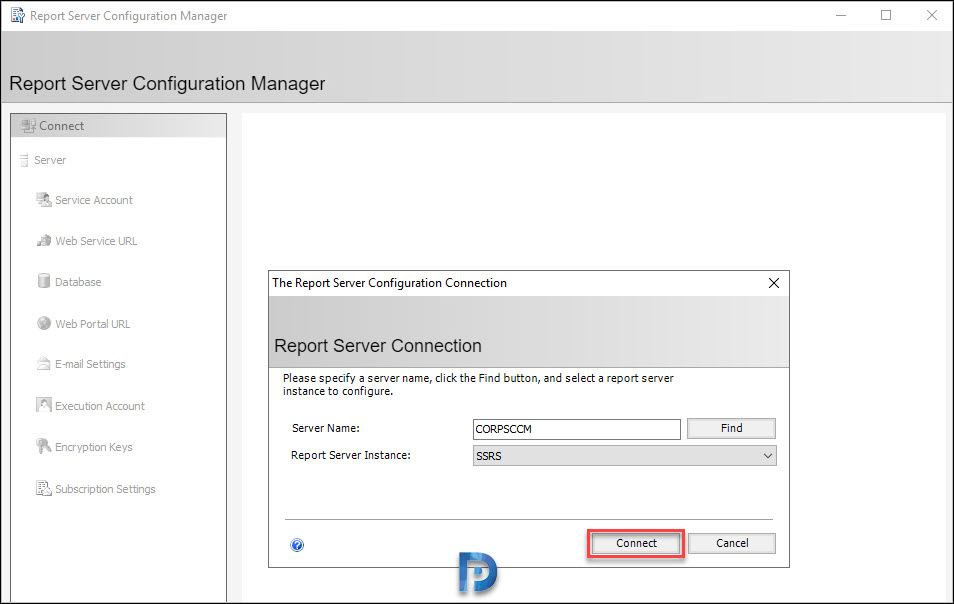Viewport: 954px width, 604px height.
Task: Click the Connect button in the dialog
Action: [x=636, y=543]
